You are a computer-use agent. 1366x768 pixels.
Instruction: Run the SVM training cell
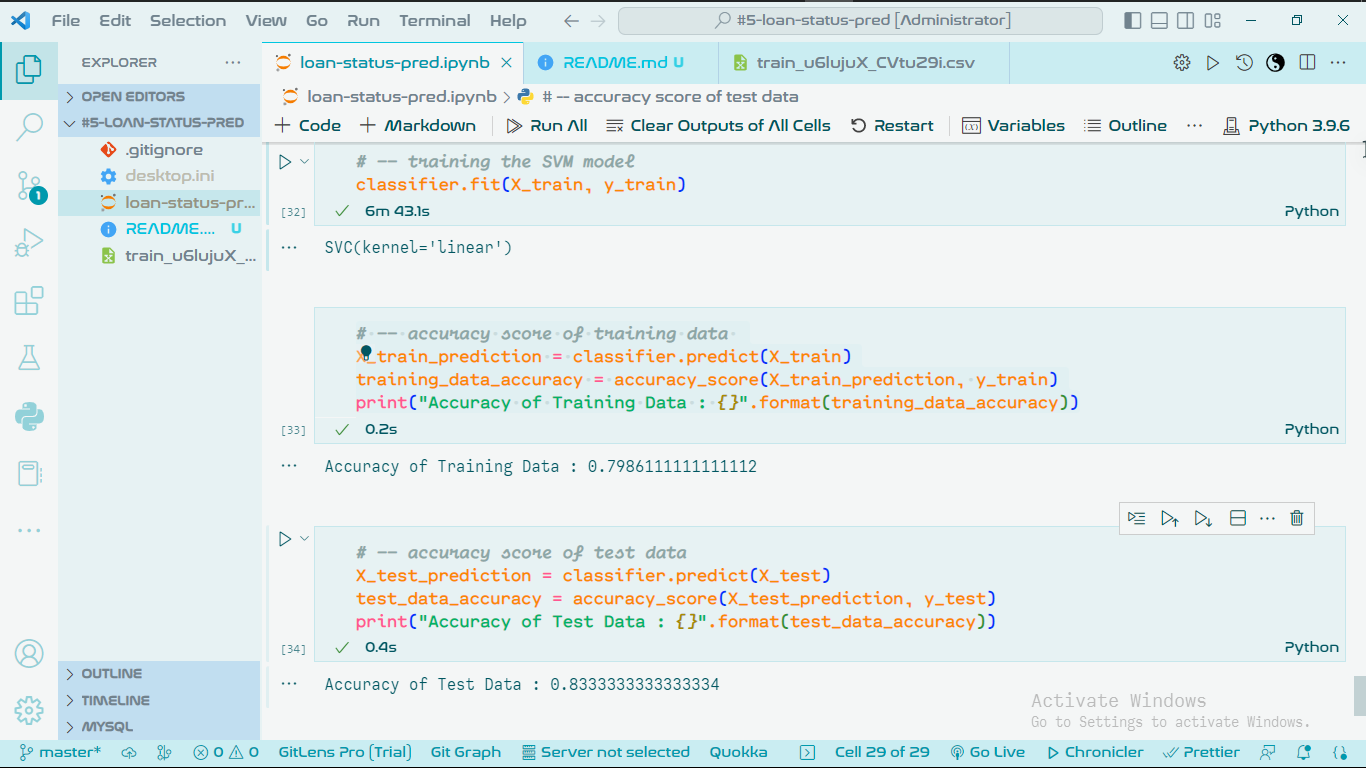pos(285,161)
